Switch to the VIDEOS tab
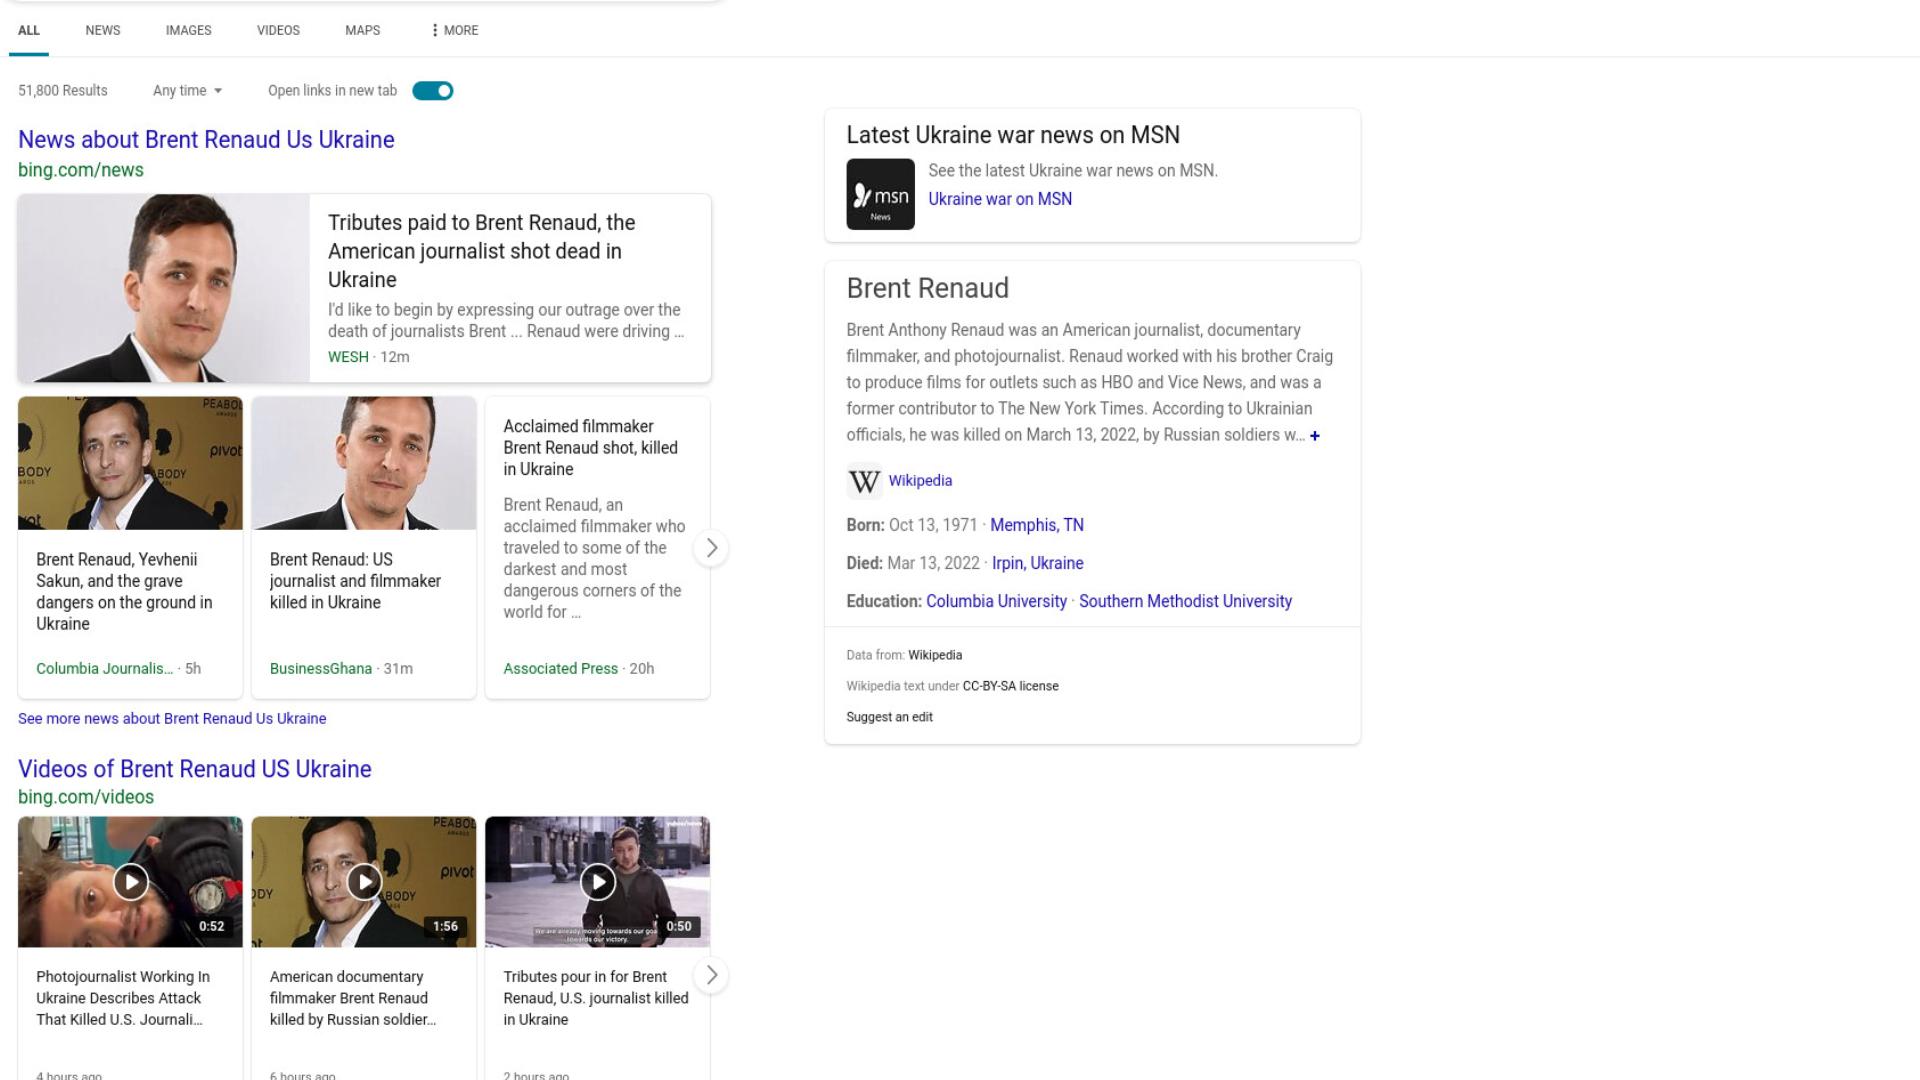The image size is (1920, 1080). 278,30
